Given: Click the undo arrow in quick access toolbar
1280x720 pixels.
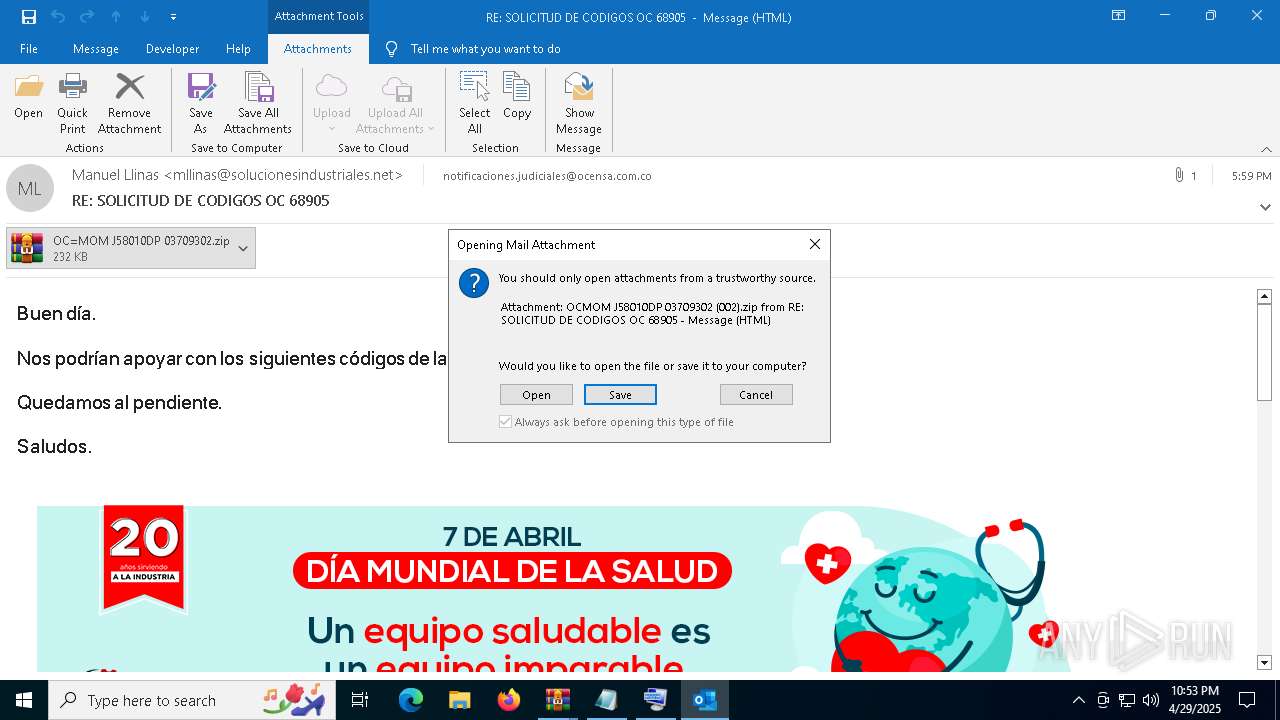Looking at the screenshot, I should (58, 17).
